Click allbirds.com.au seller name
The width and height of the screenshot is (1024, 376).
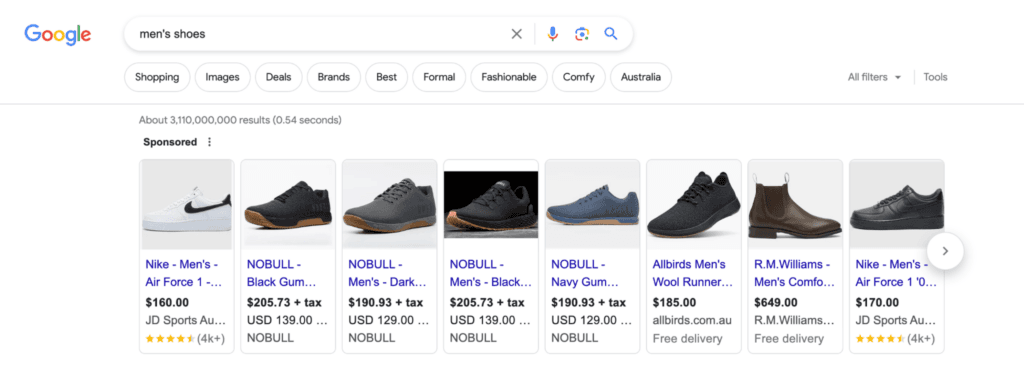tap(692, 321)
